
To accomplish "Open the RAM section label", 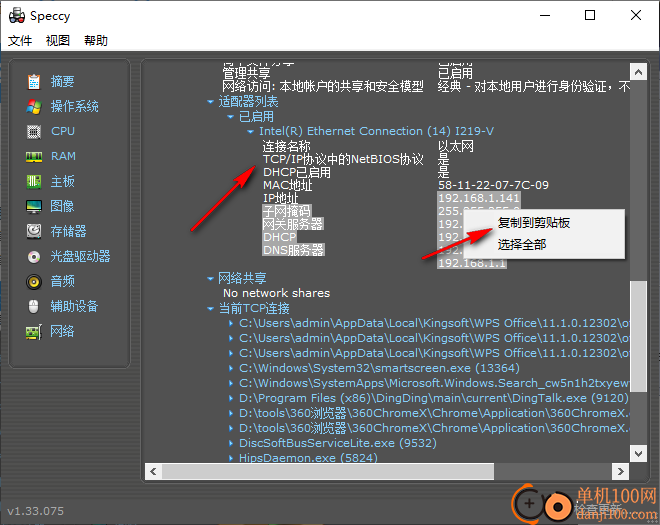I will 63,157.
